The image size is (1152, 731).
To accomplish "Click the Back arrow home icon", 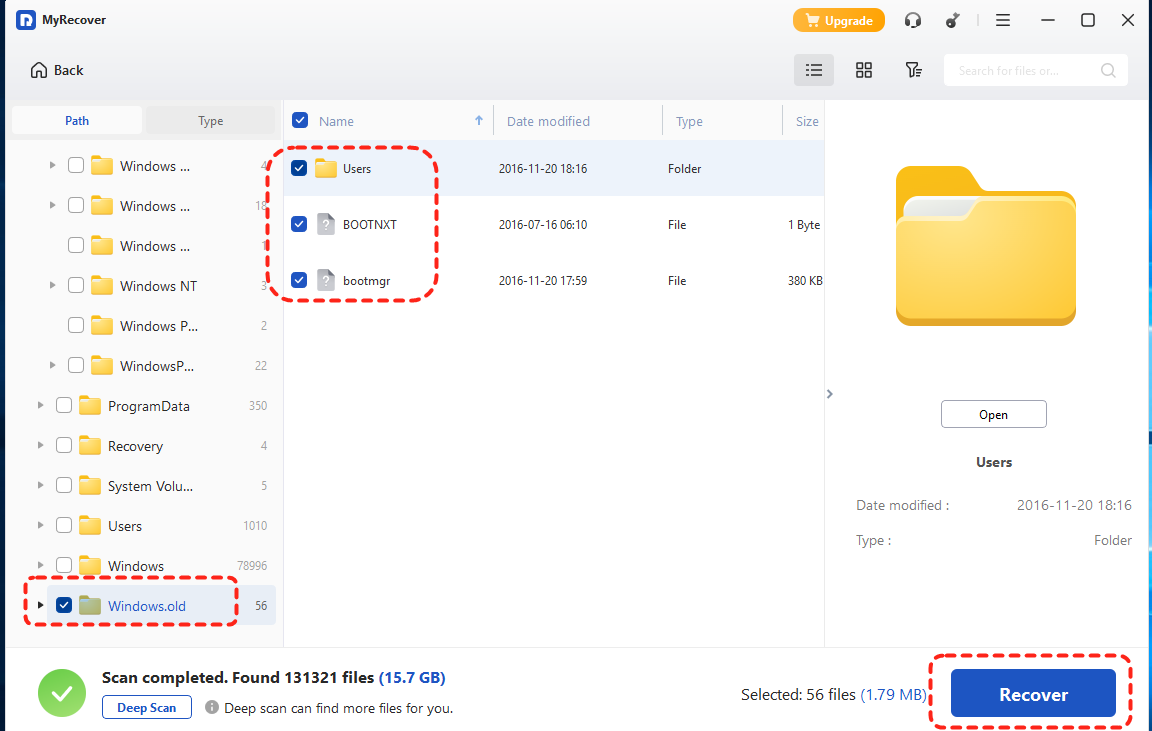I will tap(39, 70).
